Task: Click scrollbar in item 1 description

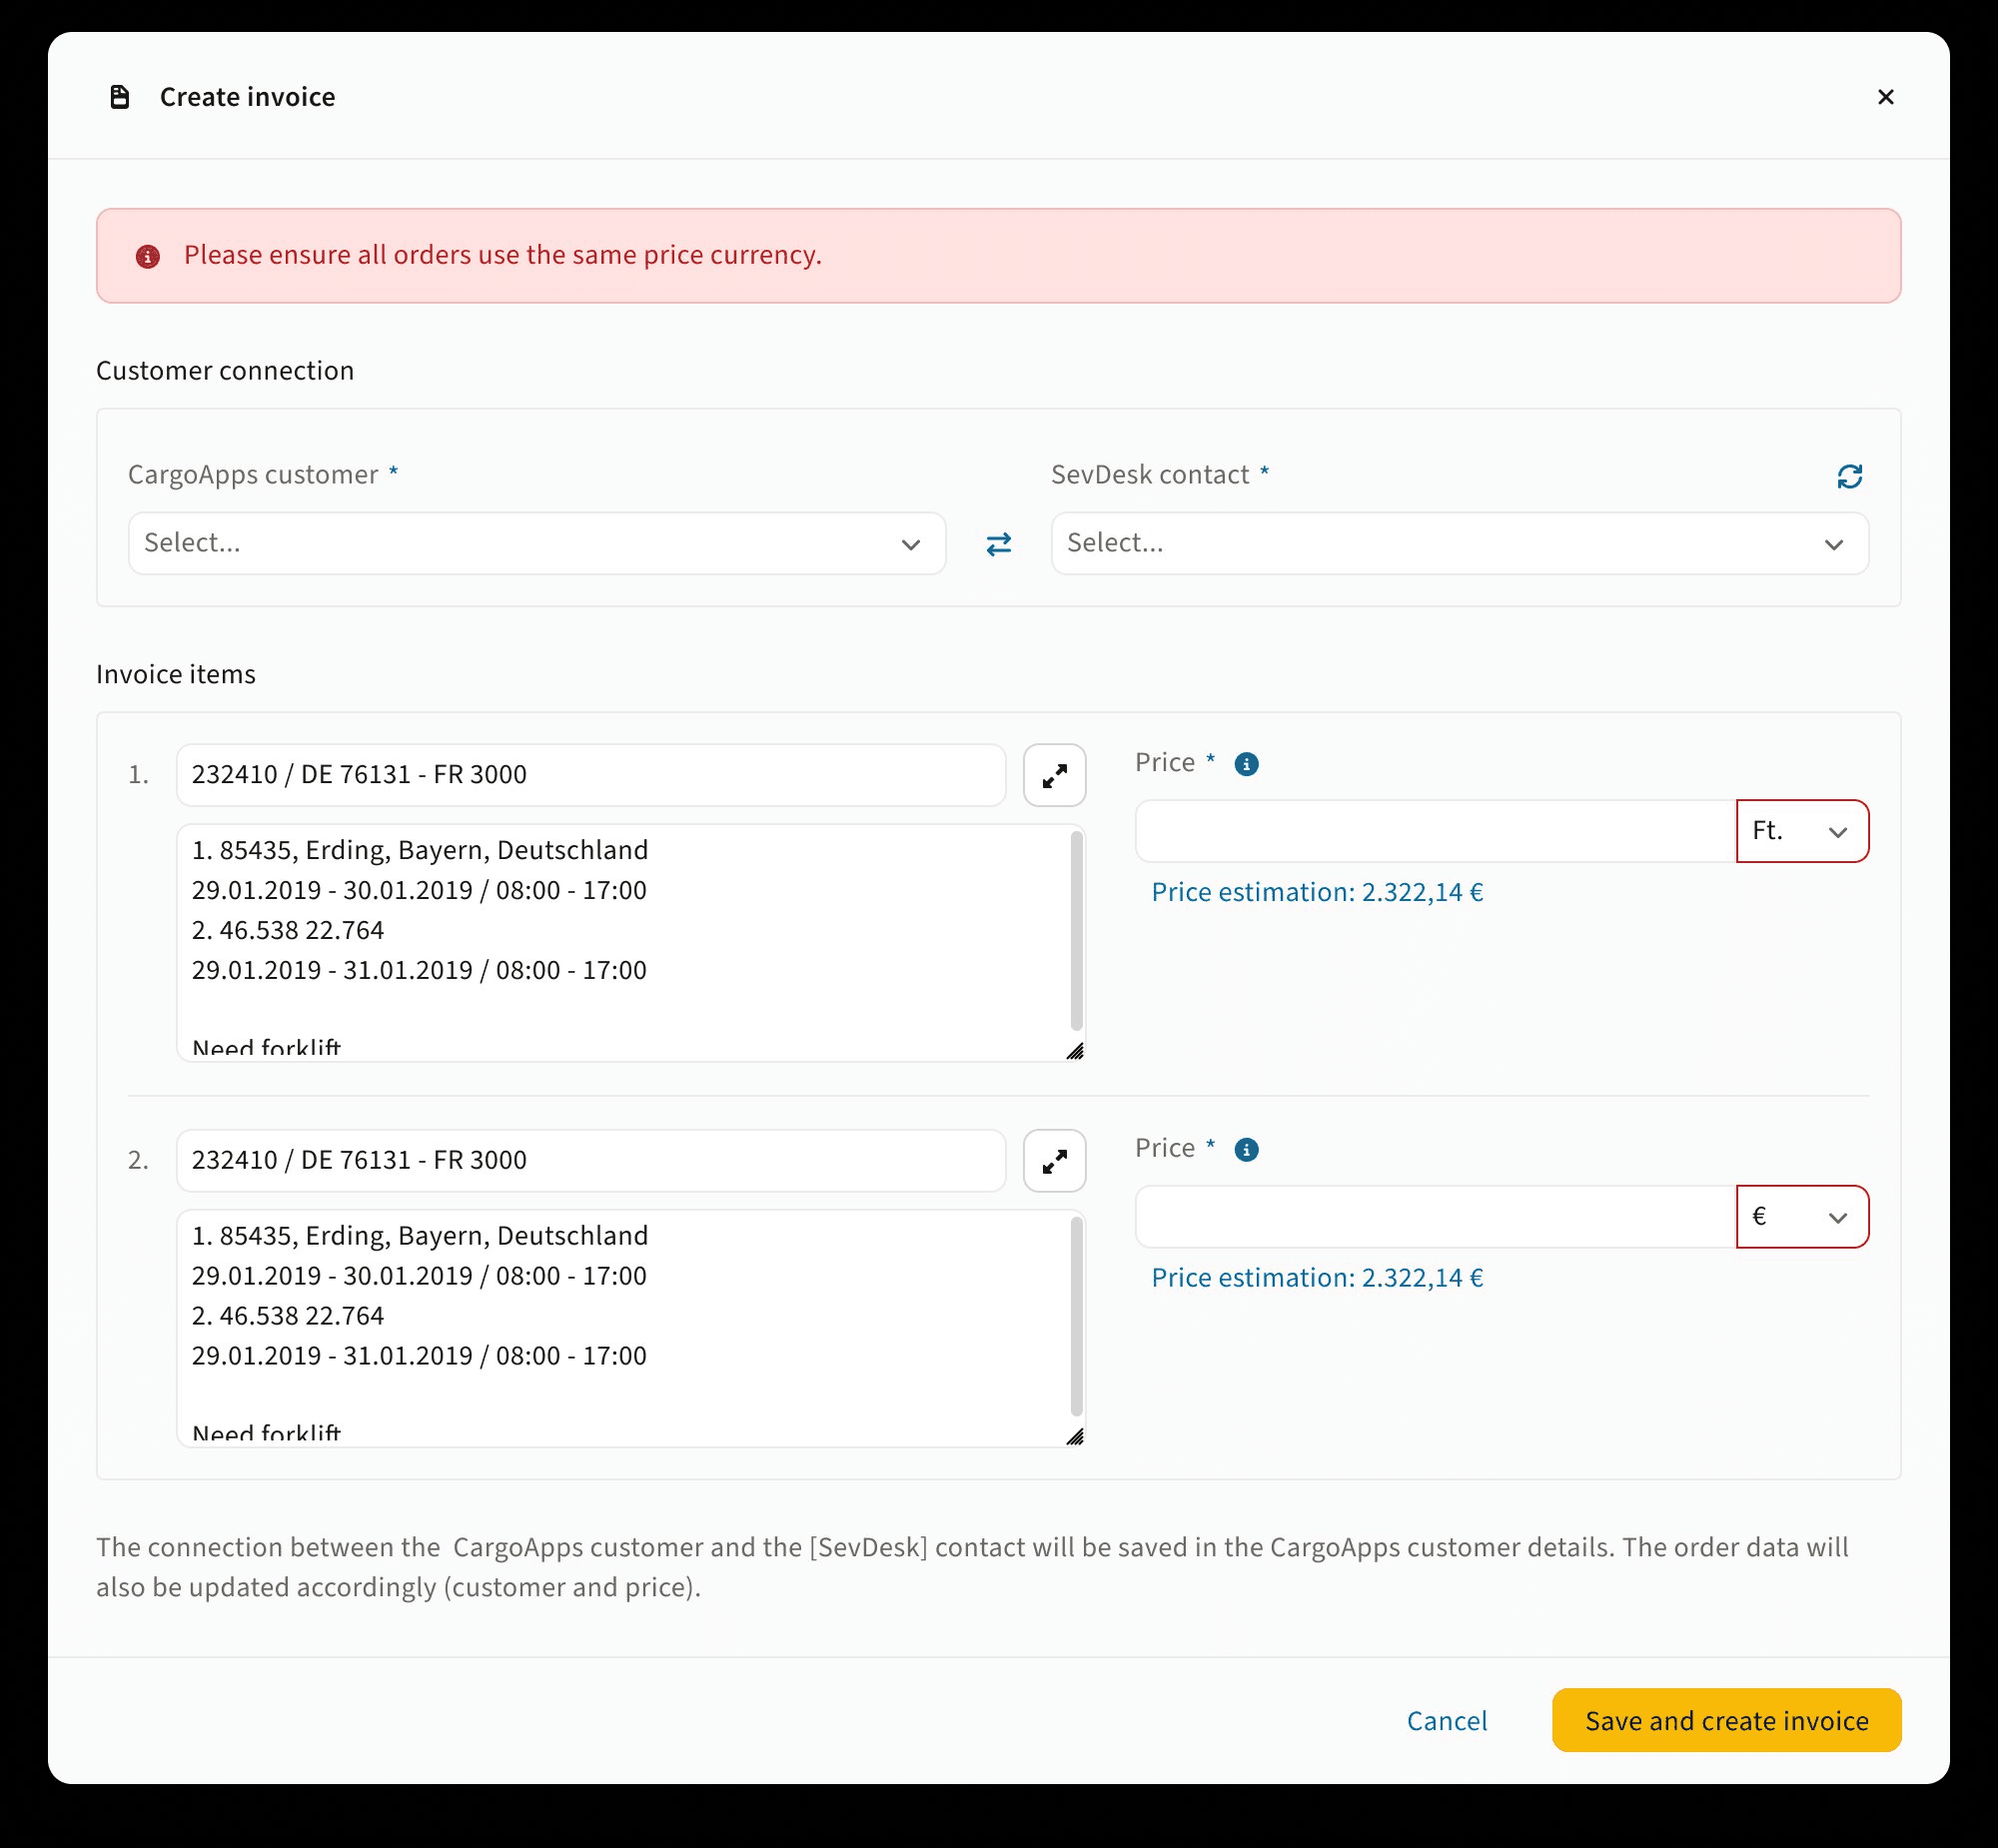Action: (x=1076, y=930)
